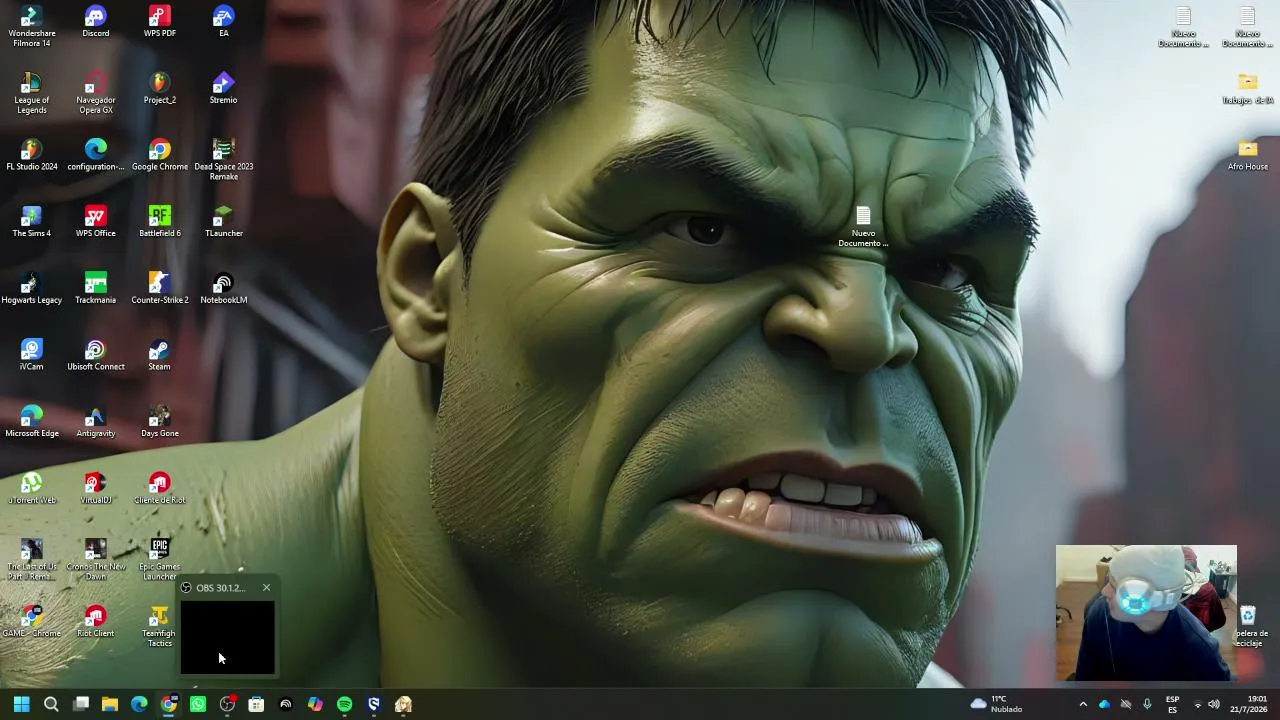The height and width of the screenshot is (720, 1280).
Task: Select the League of Legends shortcut
Action: (x=31, y=94)
